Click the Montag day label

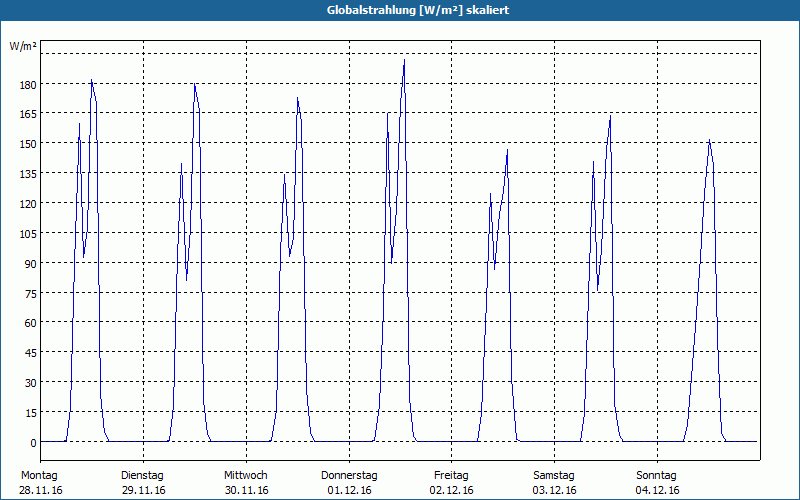click(39, 476)
